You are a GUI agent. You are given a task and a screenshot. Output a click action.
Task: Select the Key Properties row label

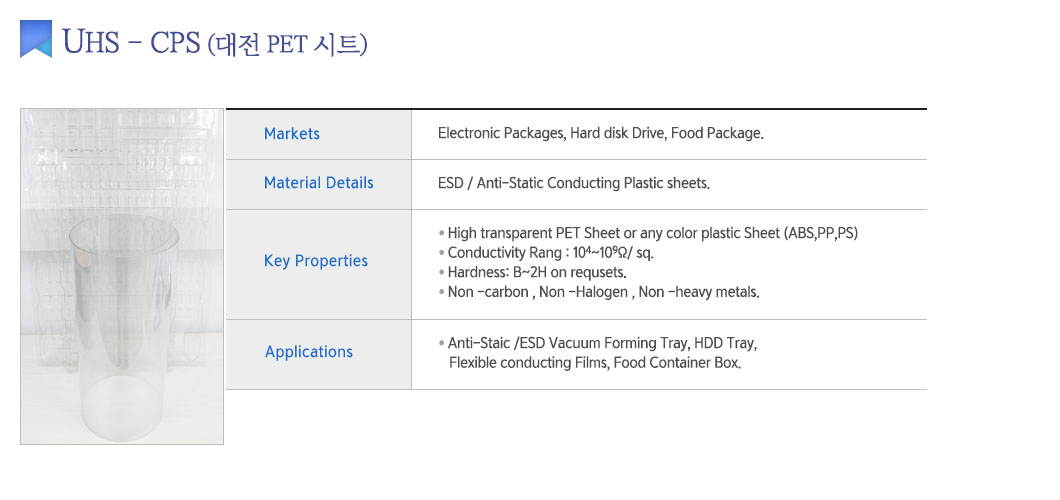[x=316, y=261]
